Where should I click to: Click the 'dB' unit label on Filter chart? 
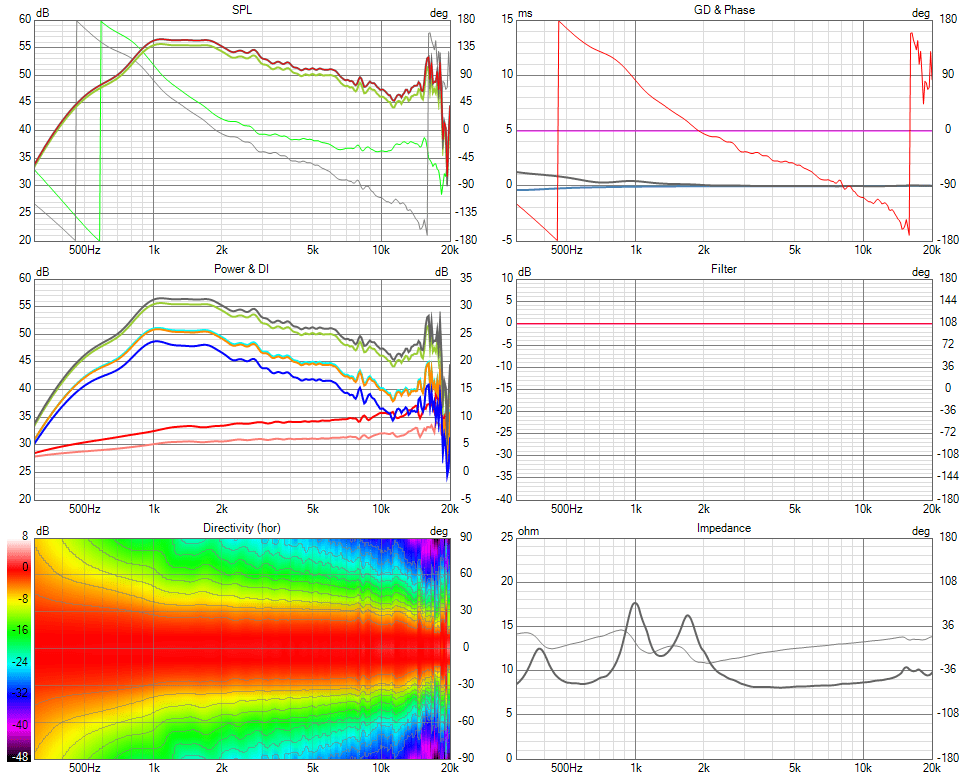524,272
